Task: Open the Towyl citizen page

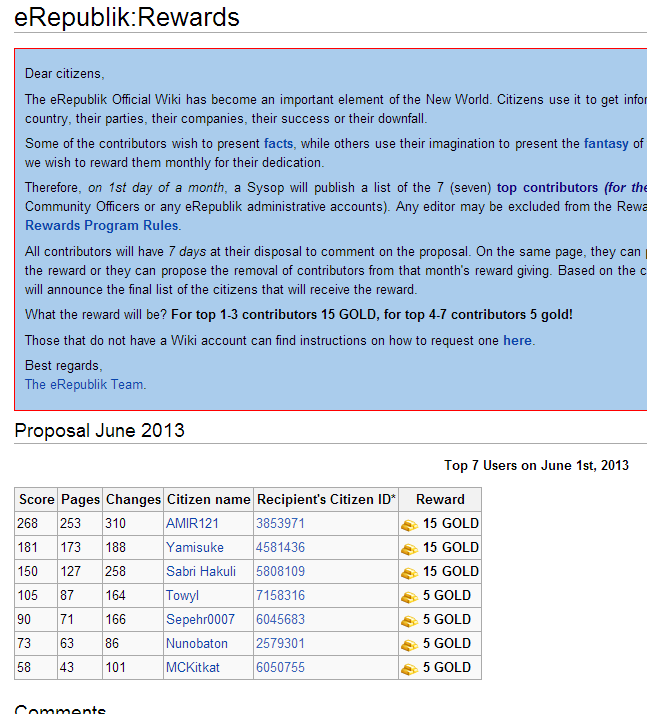Action: pyautogui.click(x=182, y=596)
